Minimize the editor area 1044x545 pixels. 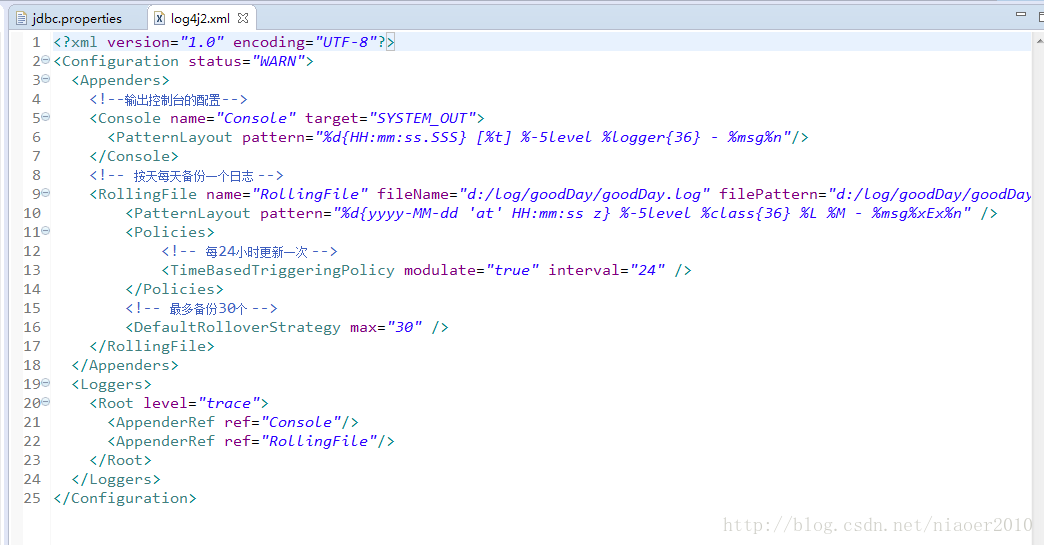[1021, 14]
